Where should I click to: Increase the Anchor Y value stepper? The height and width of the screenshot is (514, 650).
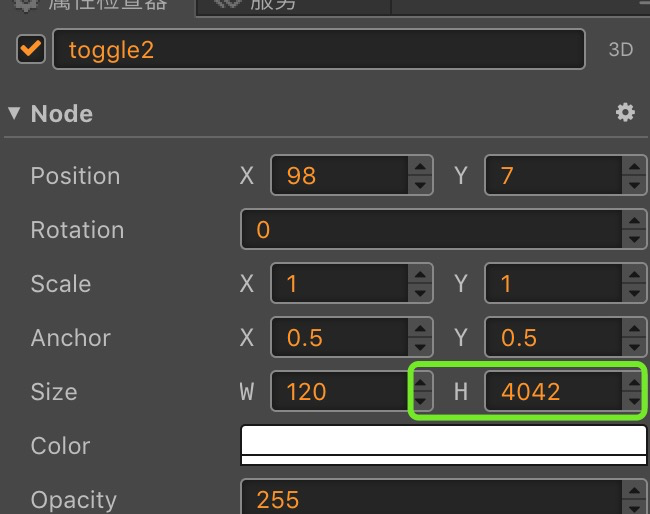(634, 330)
